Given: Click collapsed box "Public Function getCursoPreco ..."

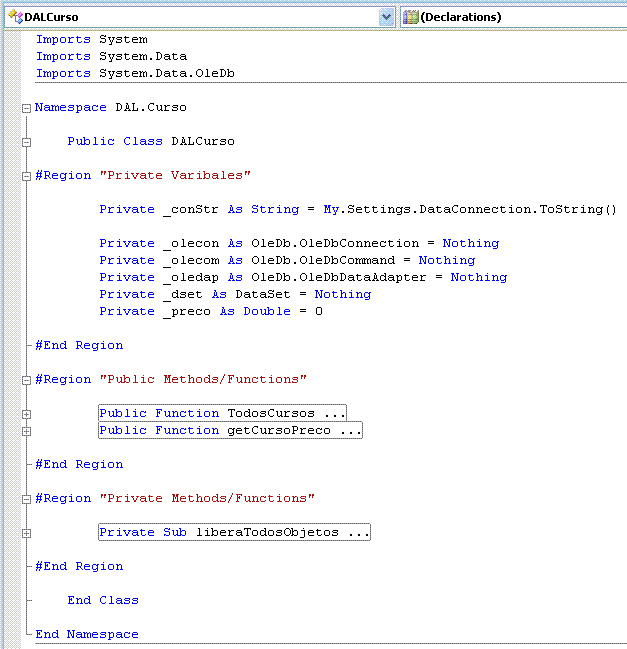Looking at the screenshot, I should [231, 430].
